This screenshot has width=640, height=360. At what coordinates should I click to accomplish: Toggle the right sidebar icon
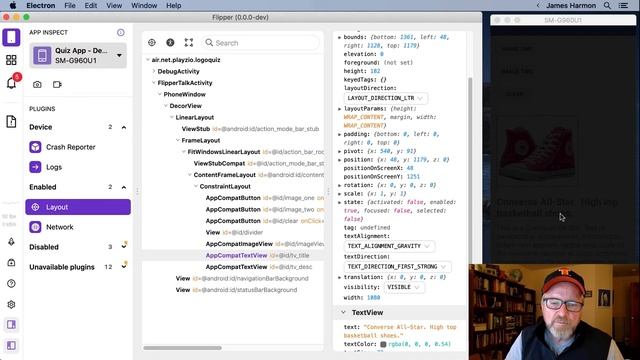tap(11, 324)
